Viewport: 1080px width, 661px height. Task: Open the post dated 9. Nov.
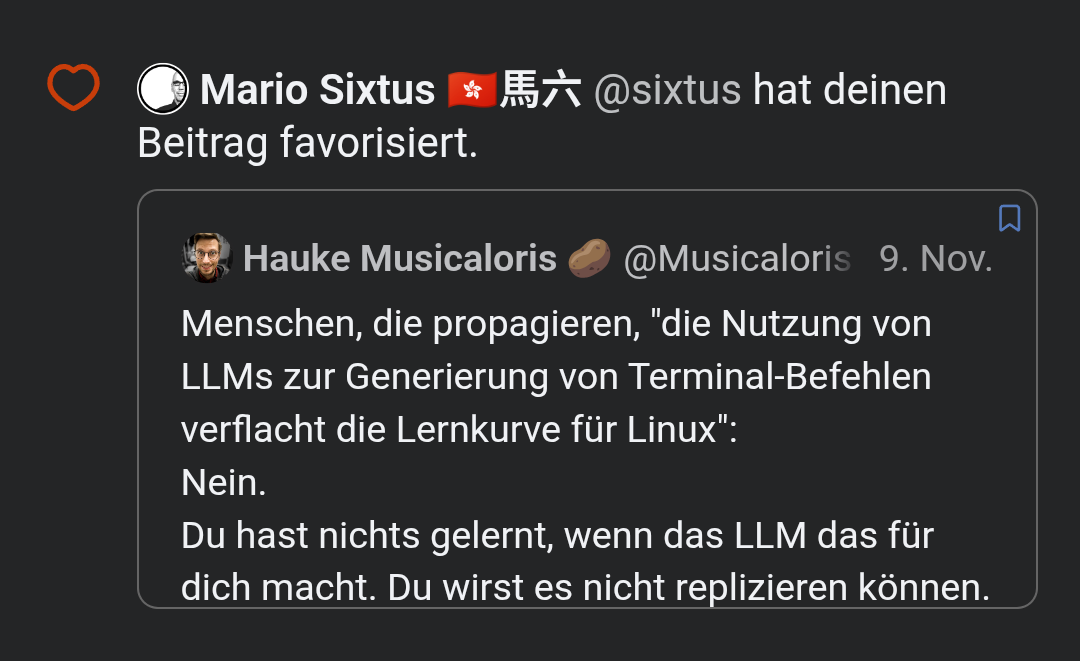pos(935,257)
